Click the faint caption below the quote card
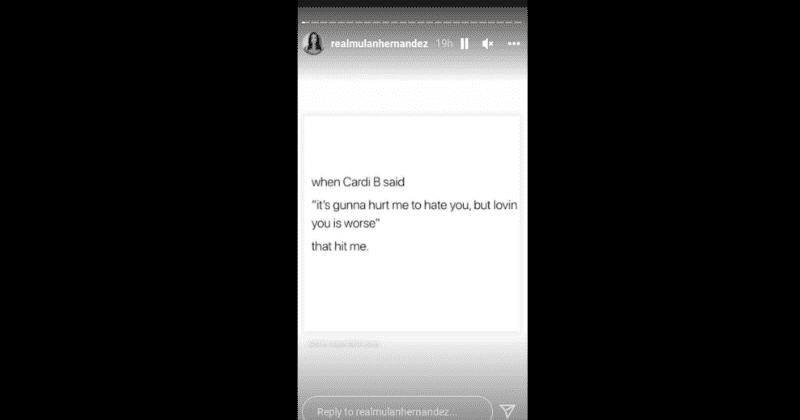The image size is (800, 420). pyautogui.click(x=344, y=344)
